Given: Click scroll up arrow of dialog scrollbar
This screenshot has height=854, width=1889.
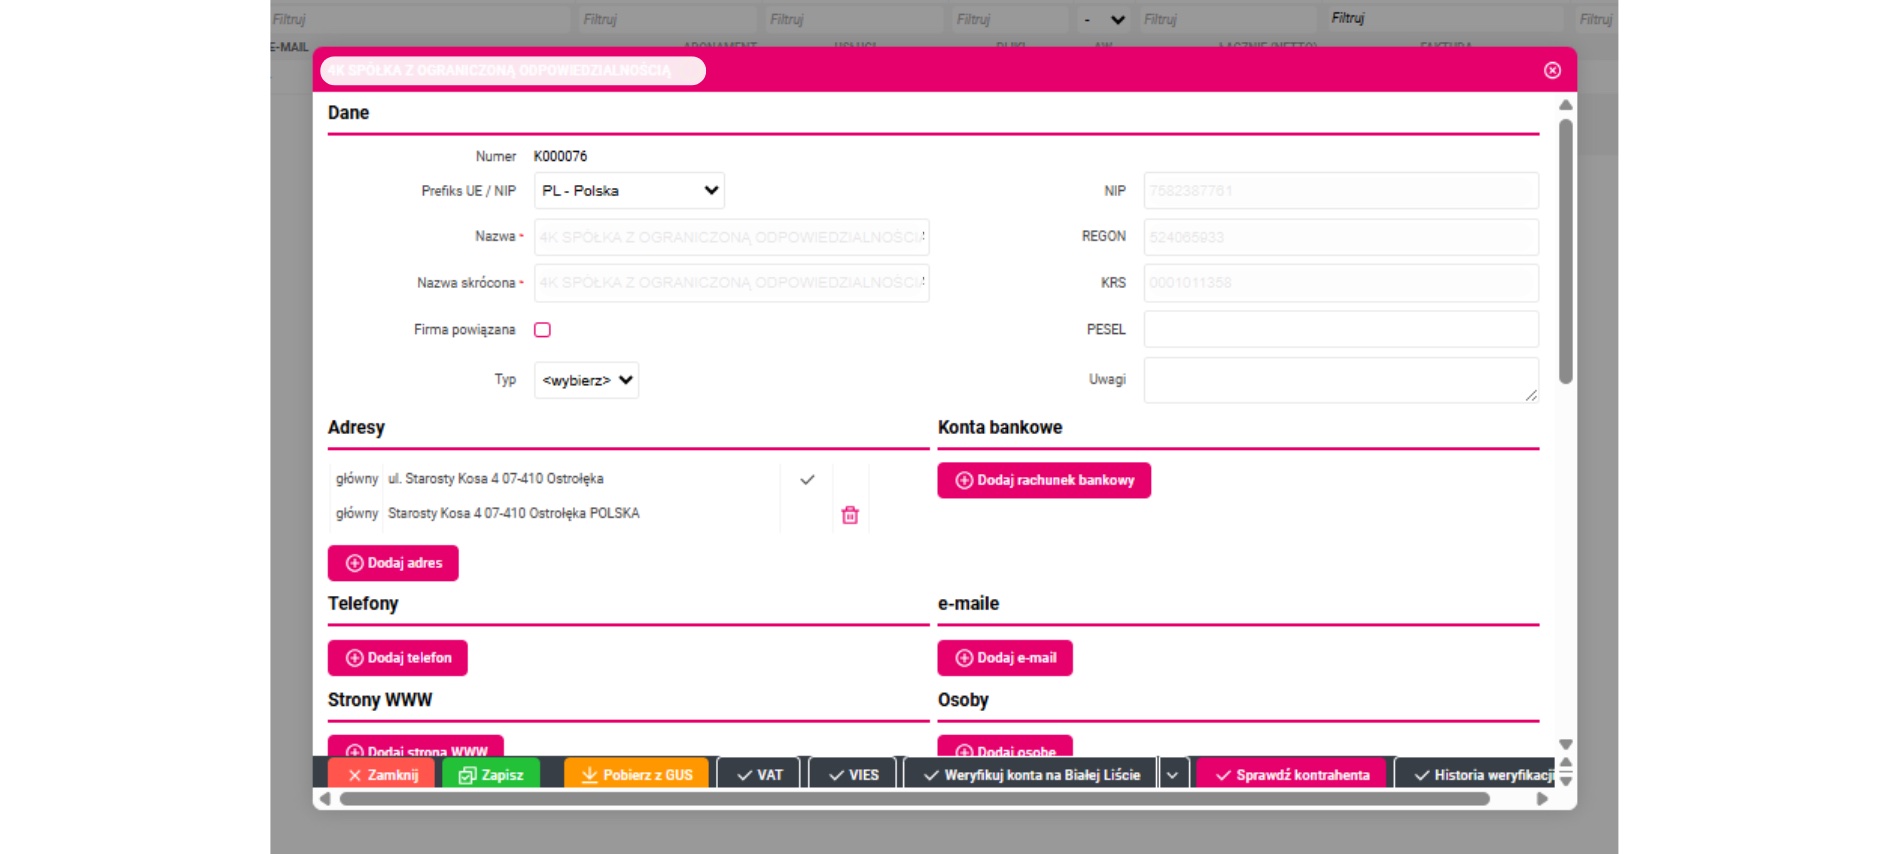Looking at the screenshot, I should (x=1566, y=105).
